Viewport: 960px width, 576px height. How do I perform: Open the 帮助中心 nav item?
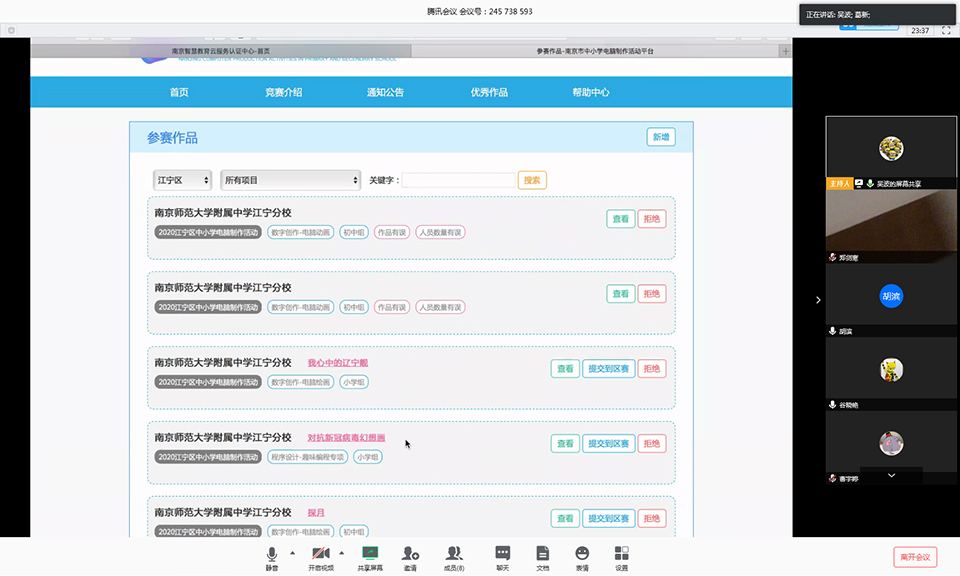(x=591, y=92)
